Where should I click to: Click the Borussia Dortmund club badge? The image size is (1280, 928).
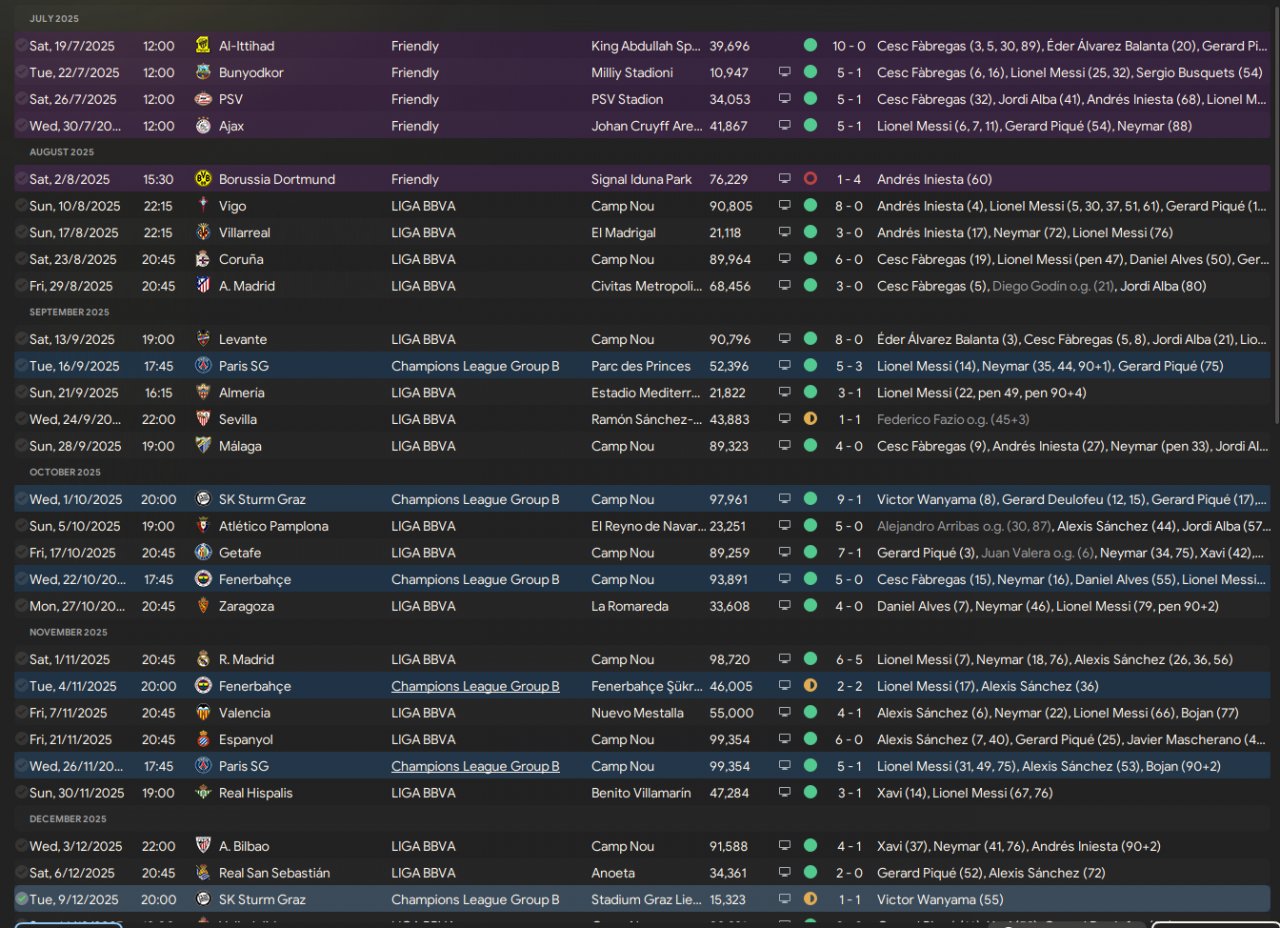coord(203,179)
